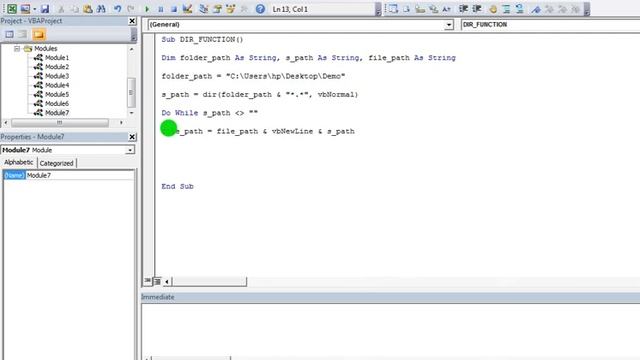Switch to Full Module View button
640x360 pixels.
[157, 281]
